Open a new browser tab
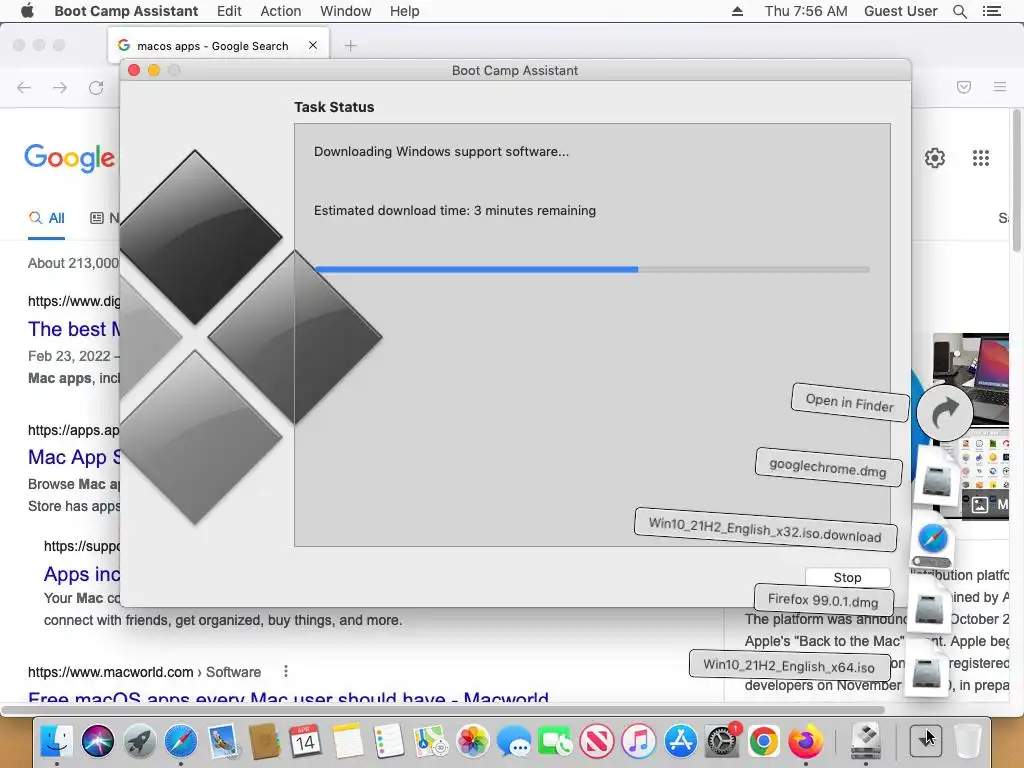This screenshot has height=768, width=1024. pos(351,46)
